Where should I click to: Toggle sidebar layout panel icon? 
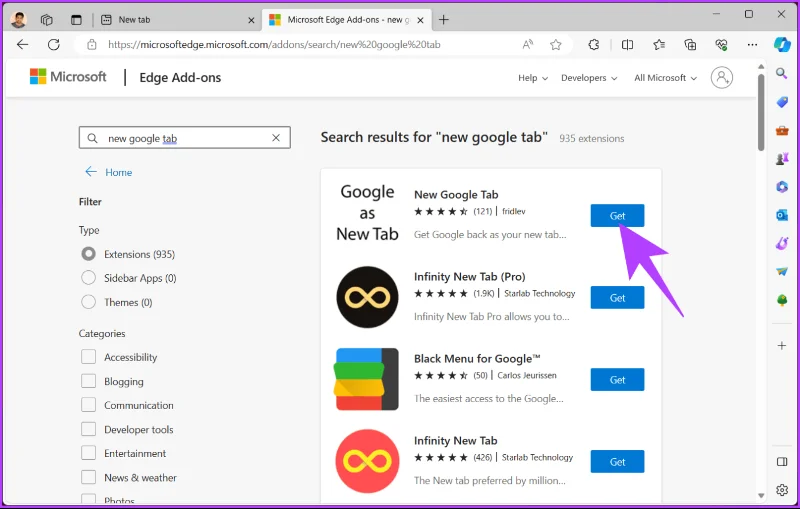click(782, 462)
